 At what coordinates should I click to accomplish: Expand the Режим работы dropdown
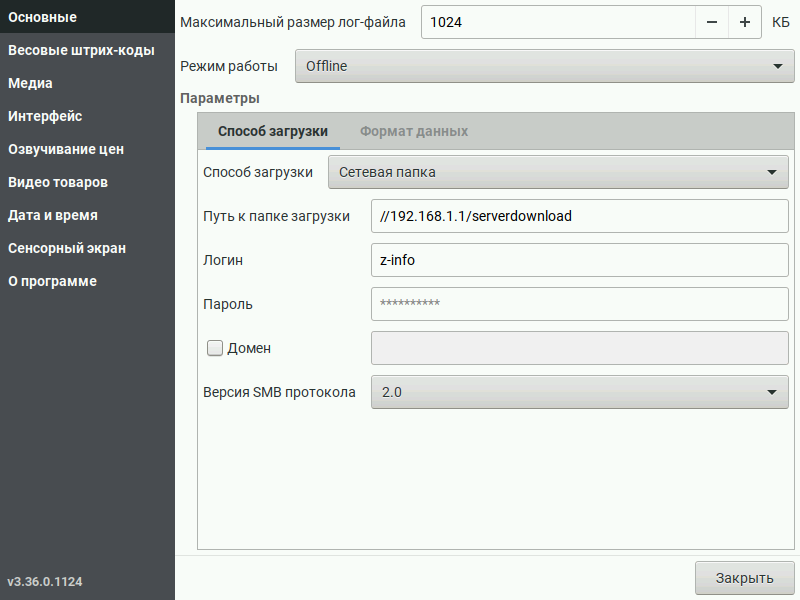[x=544, y=66]
